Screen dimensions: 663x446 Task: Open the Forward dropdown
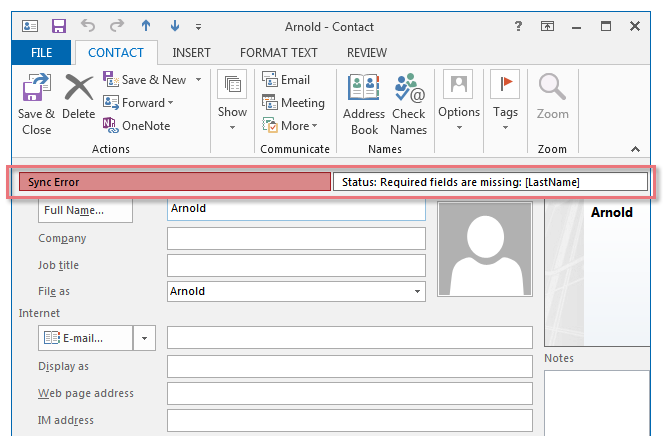138,102
